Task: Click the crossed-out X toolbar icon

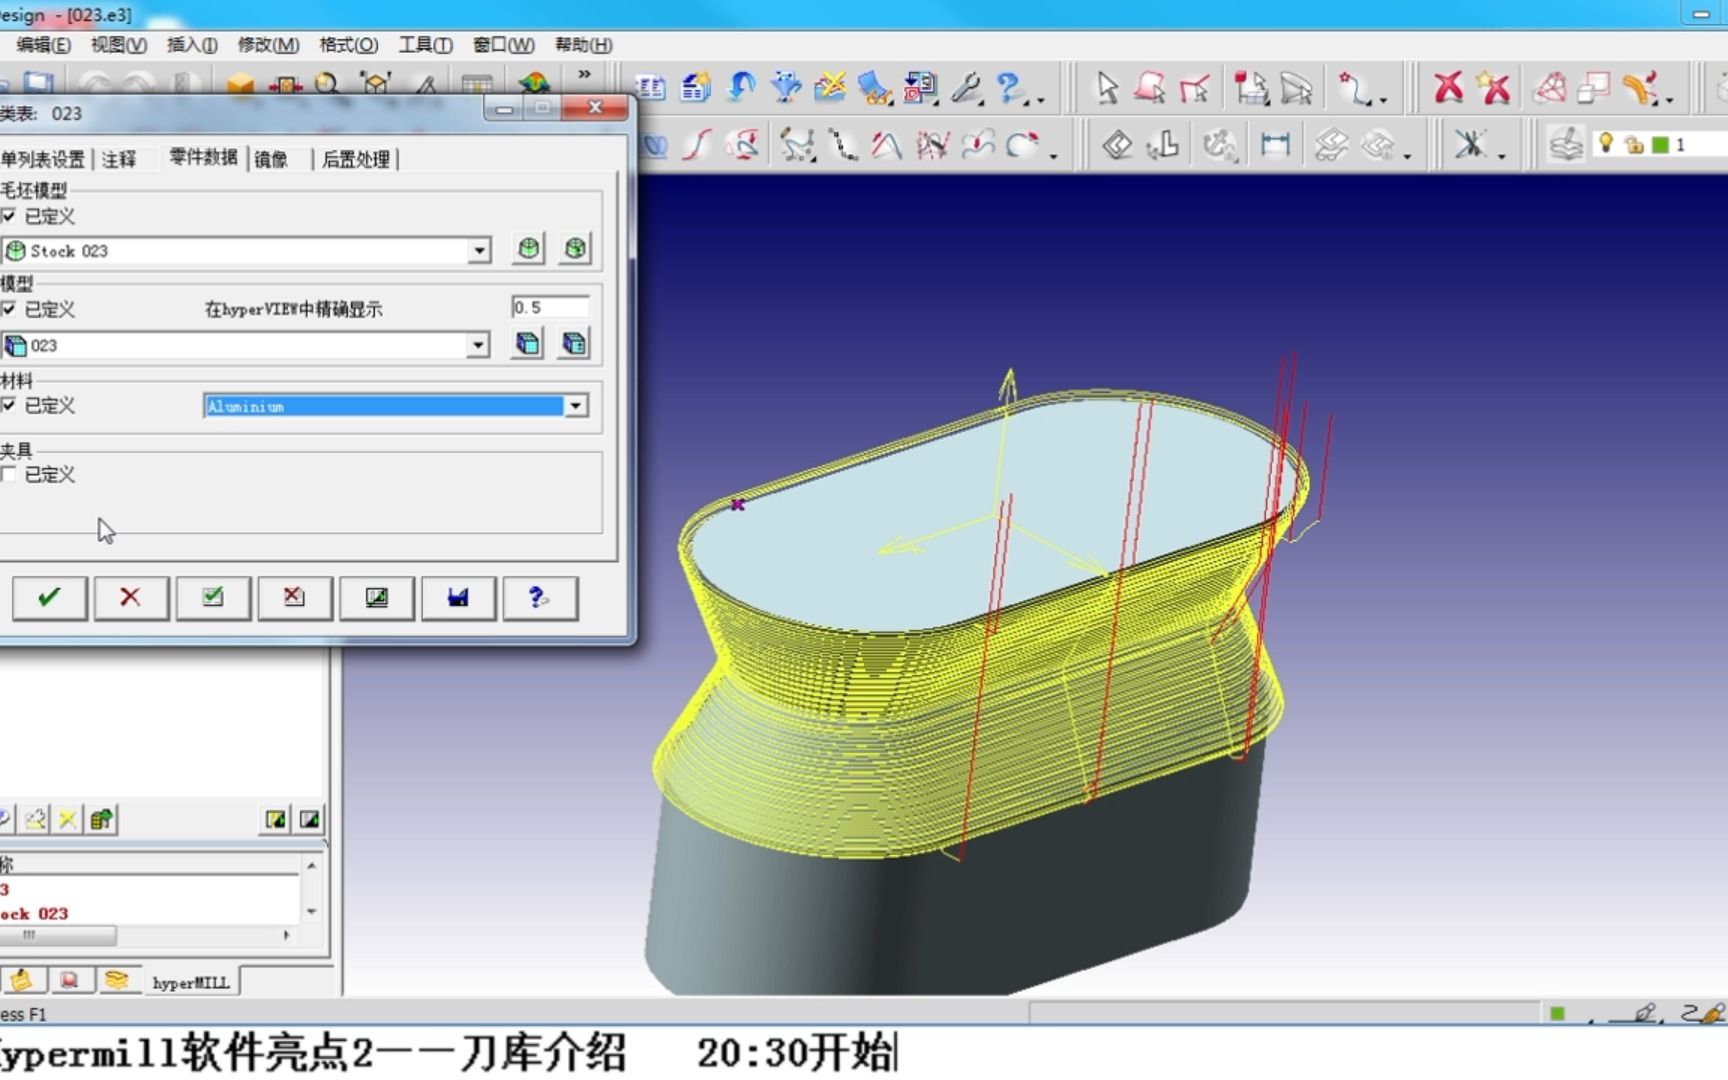Action: [x=1469, y=145]
